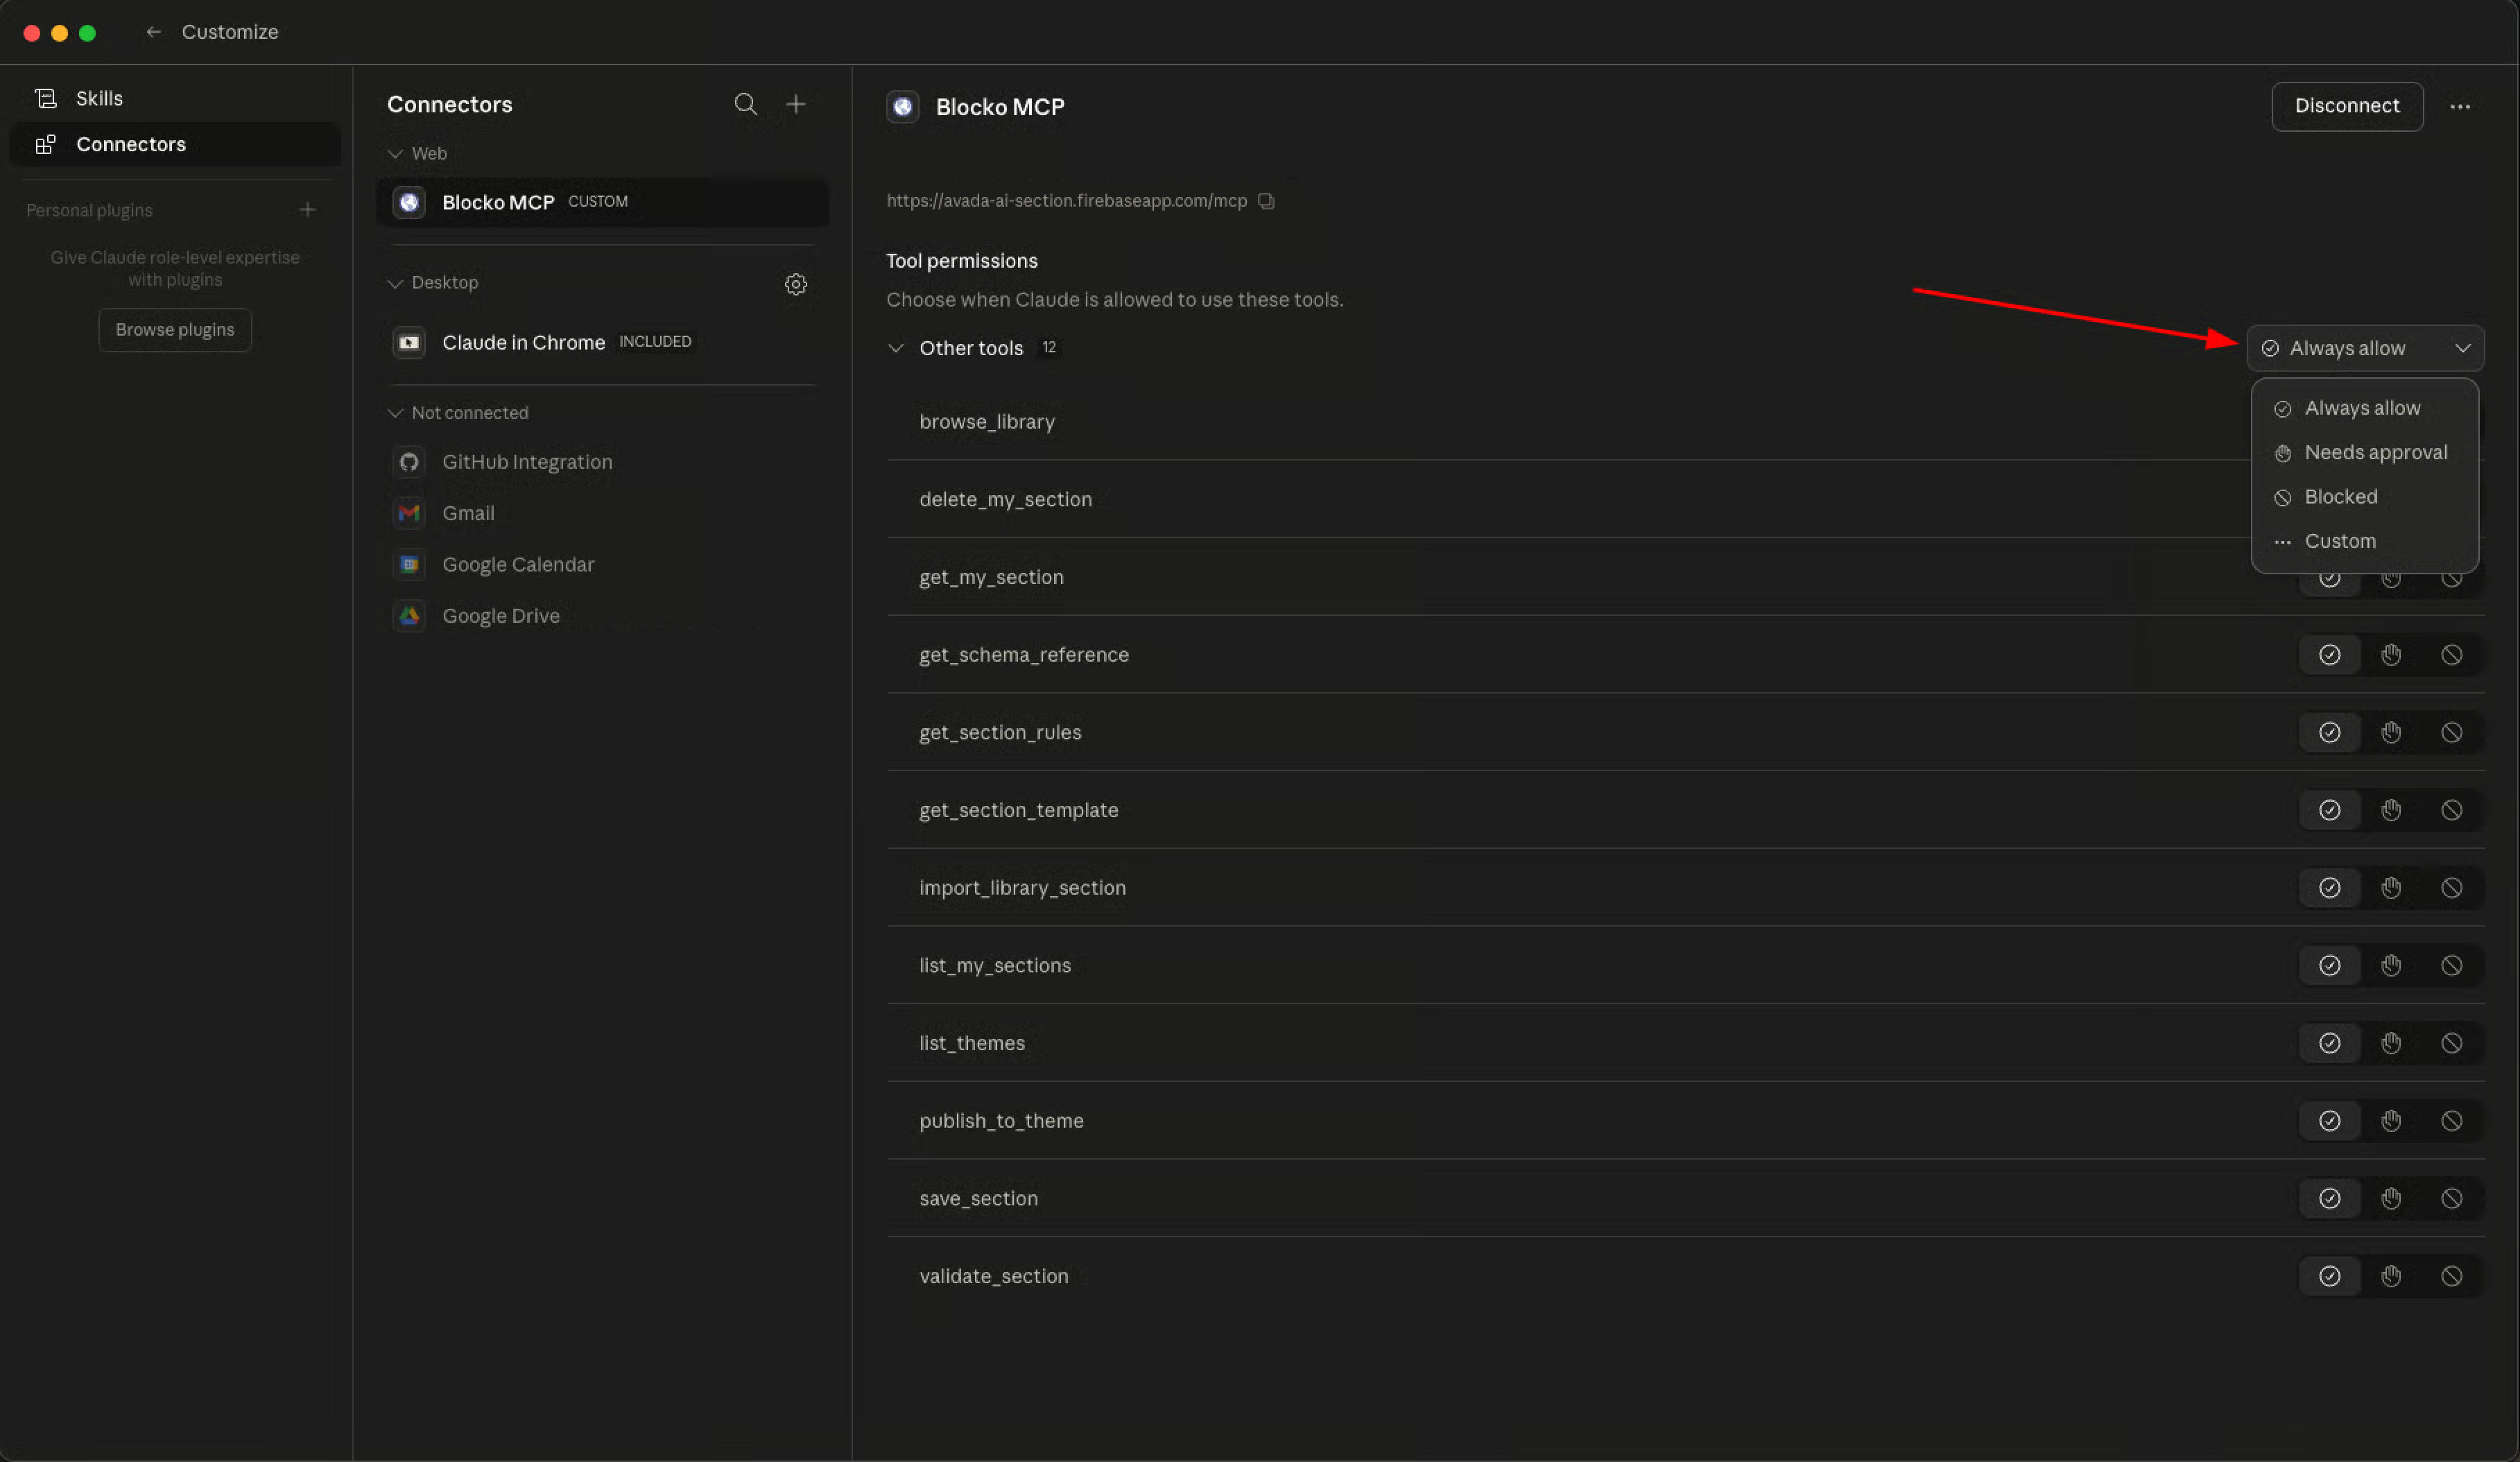Block import_library_section tool

(2451, 888)
